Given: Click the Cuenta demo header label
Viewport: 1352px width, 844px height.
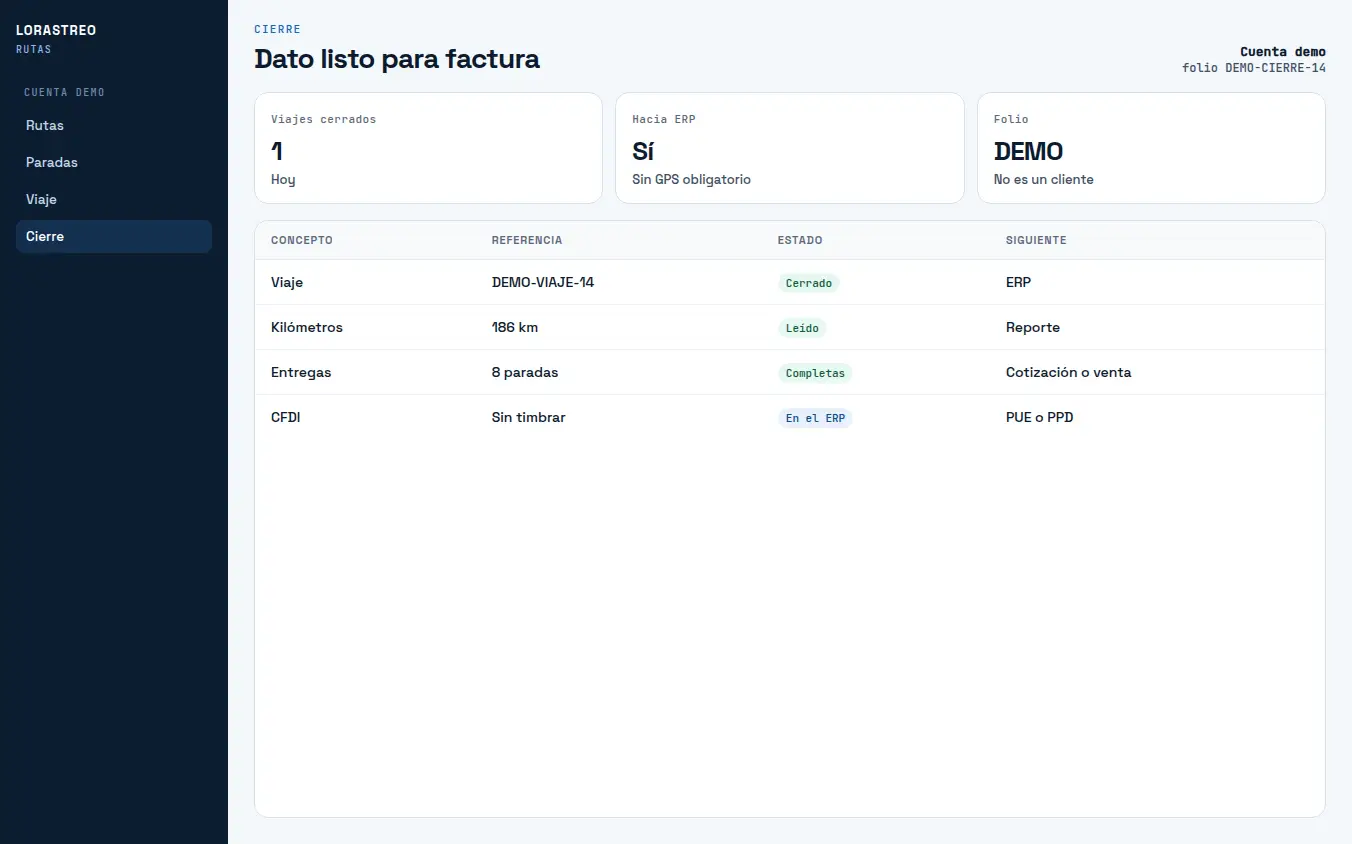Looking at the screenshot, I should coord(1283,52).
